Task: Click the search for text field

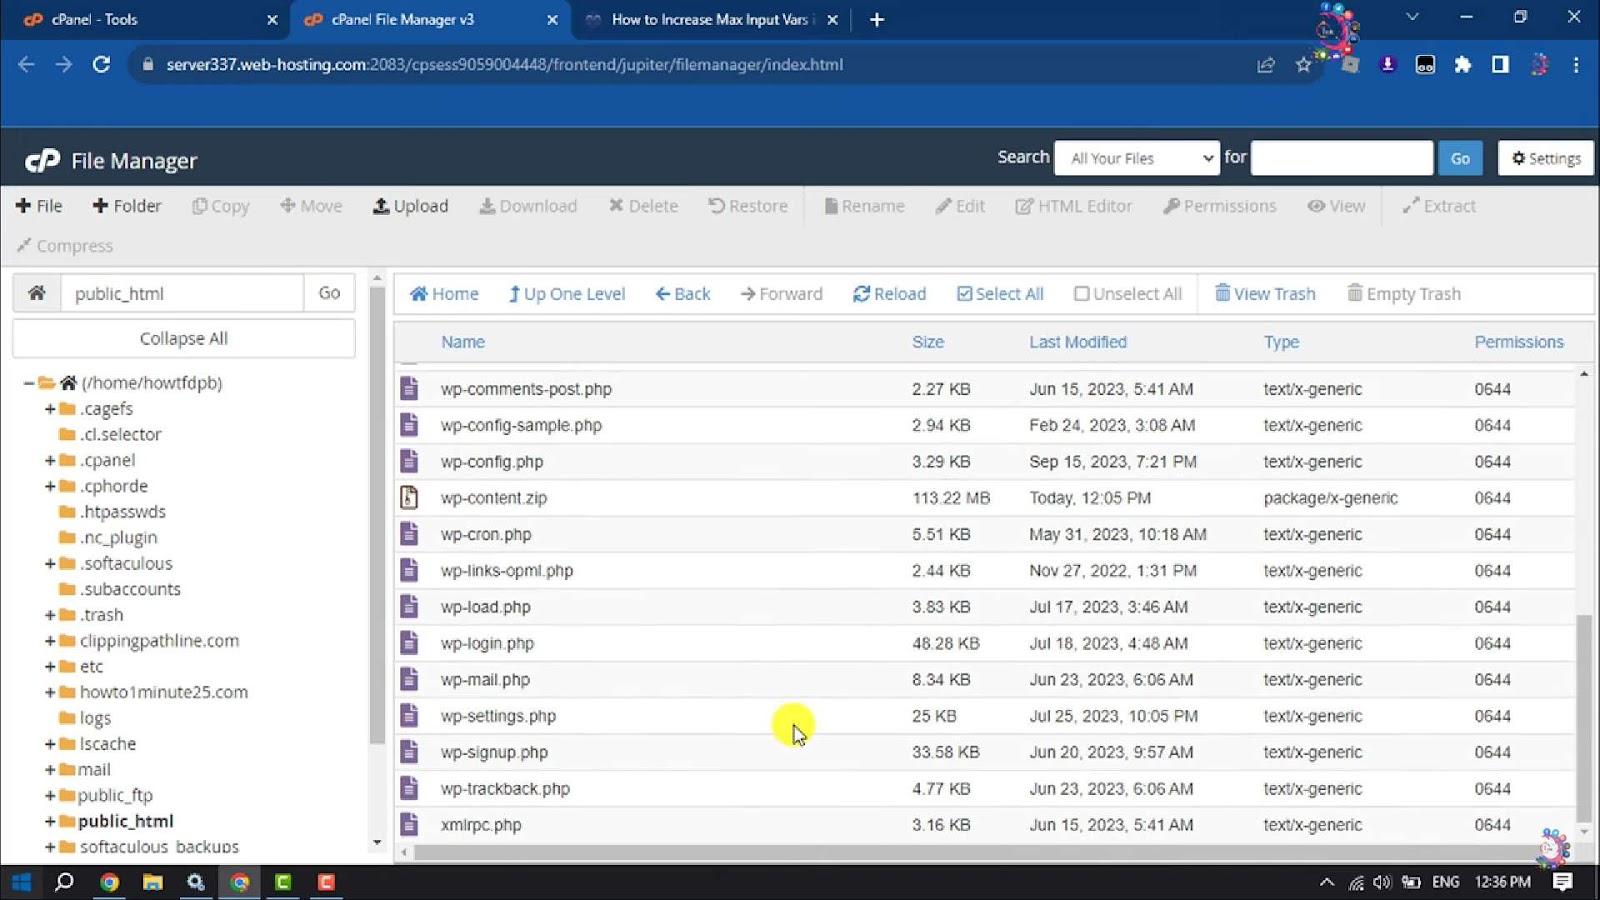Action: 1342,158
